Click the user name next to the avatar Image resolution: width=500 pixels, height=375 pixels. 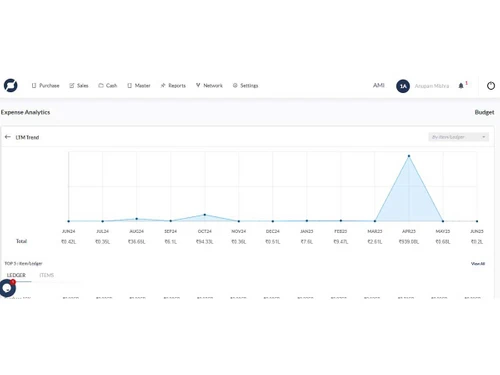coord(432,86)
